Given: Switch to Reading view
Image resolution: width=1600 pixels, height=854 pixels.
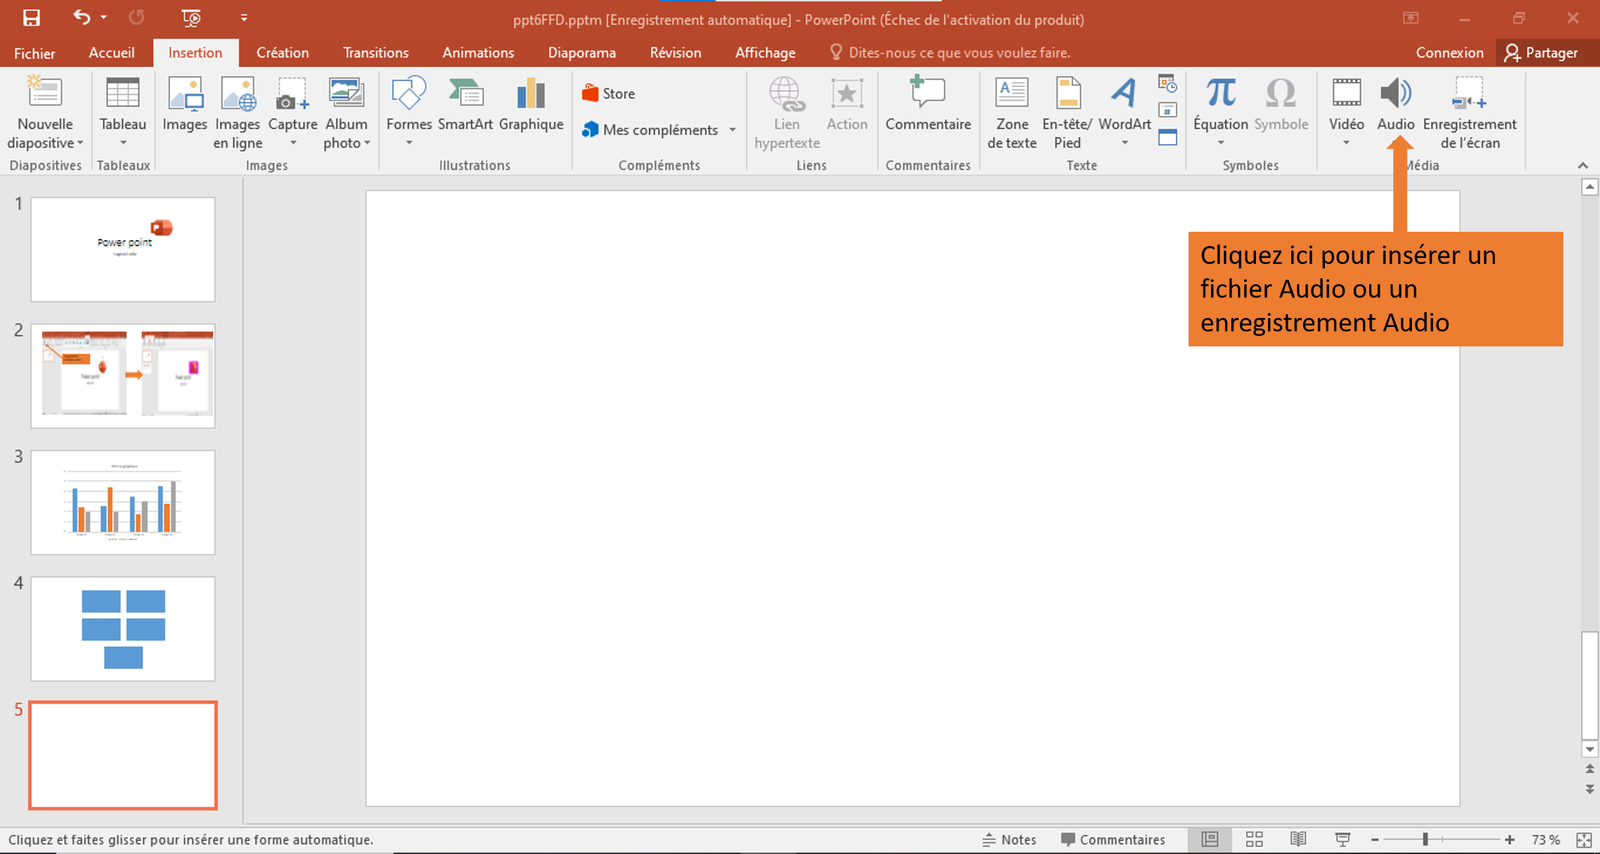Looking at the screenshot, I should click(x=1298, y=840).
